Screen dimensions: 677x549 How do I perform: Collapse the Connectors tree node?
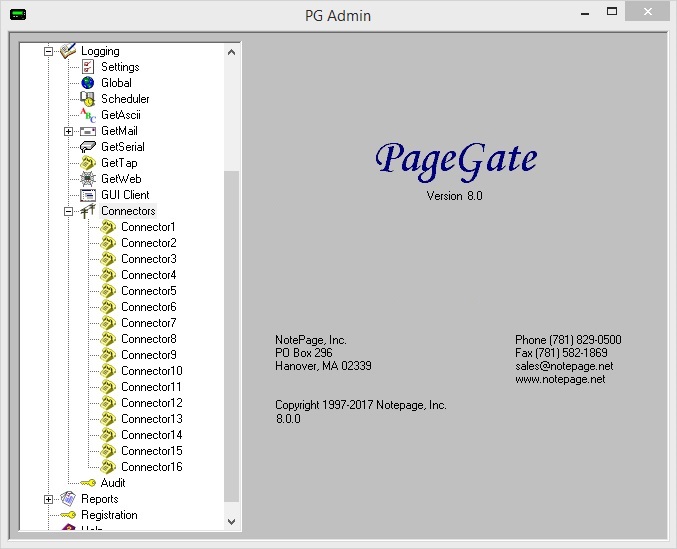68,211
